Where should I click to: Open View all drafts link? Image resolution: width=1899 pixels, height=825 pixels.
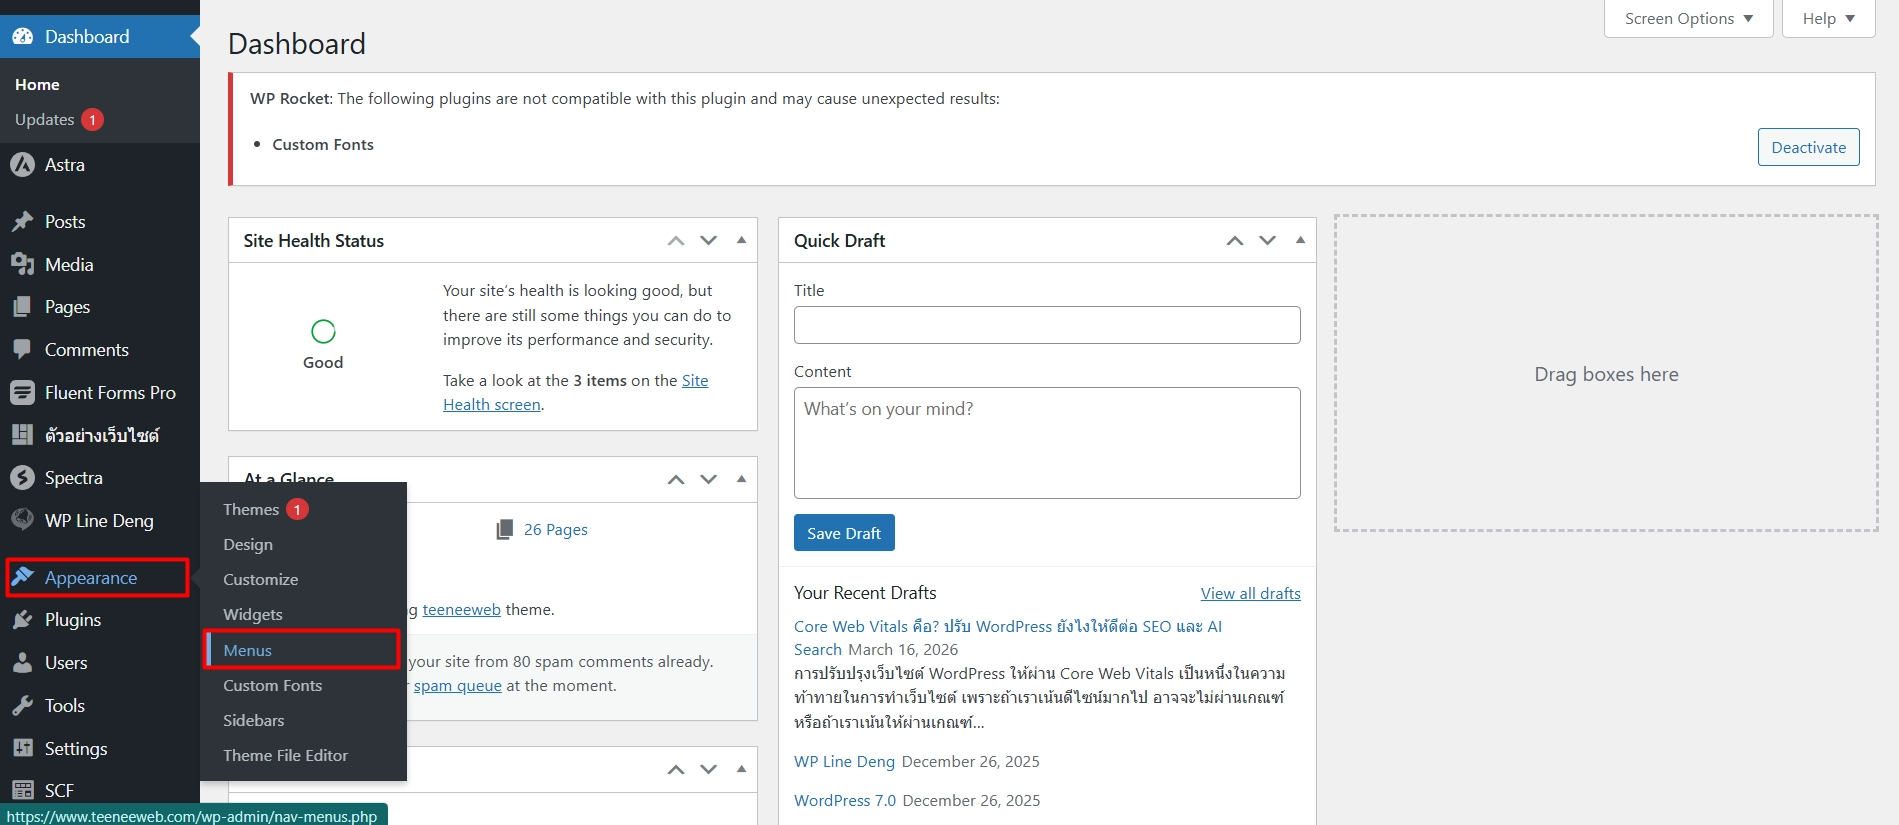1251,594
